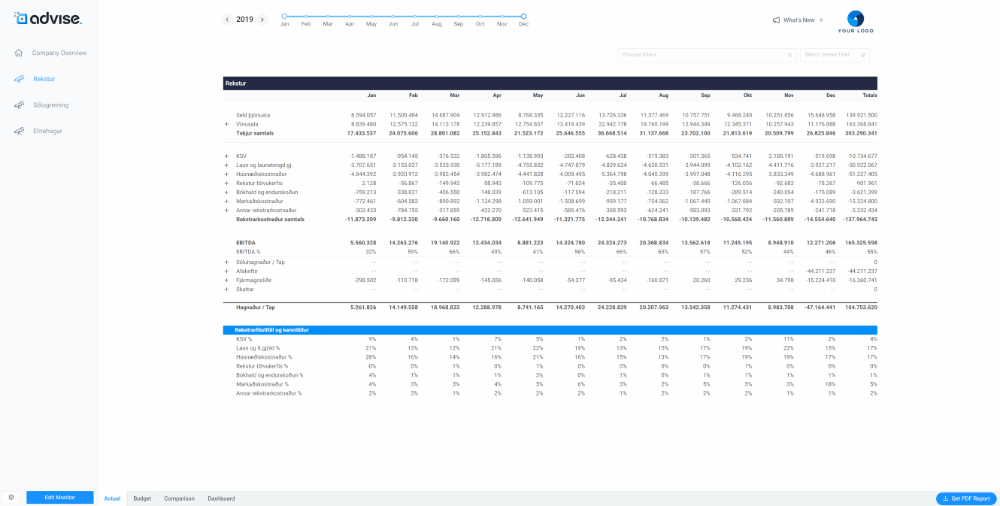Screen dimensions: 1000x506
Task: Click the Edit Monitor button
Action: pyautogui.click(x=60, y=497)
